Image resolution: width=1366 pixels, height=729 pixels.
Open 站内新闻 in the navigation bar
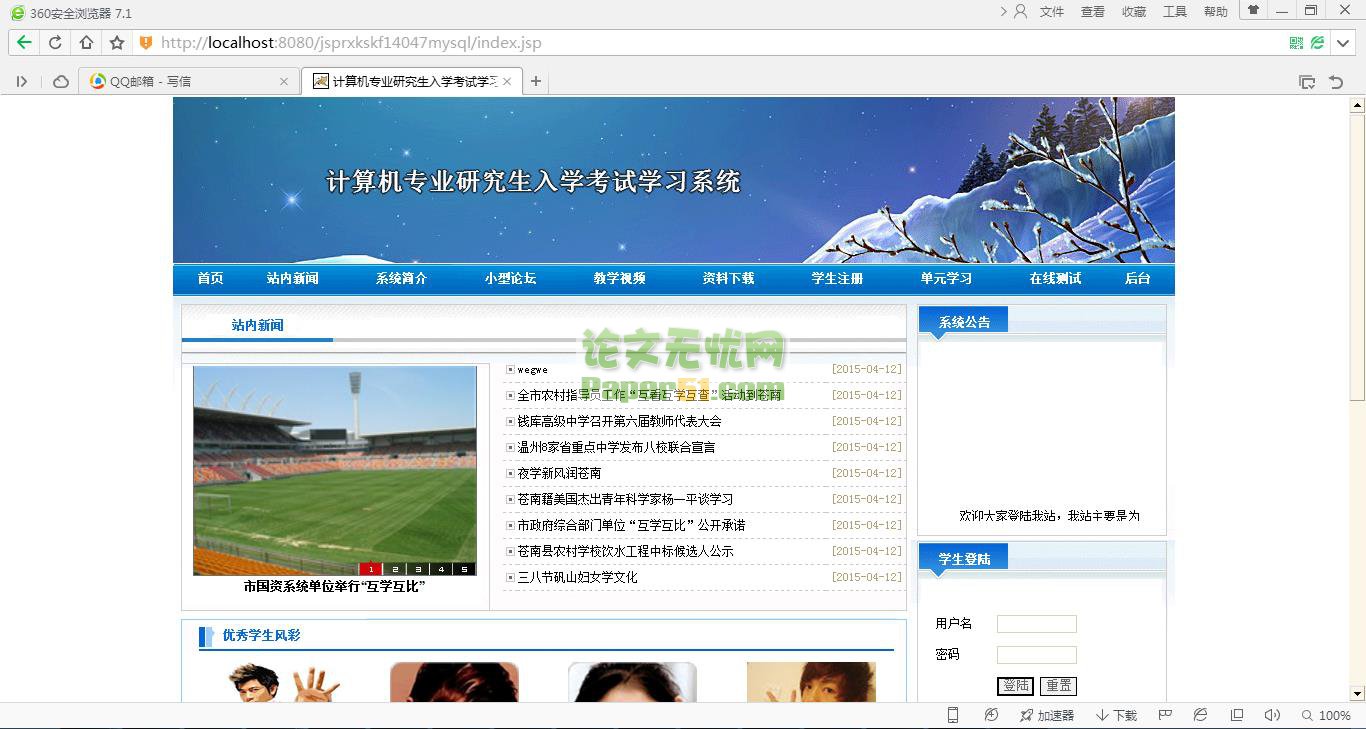coord(293,279)
